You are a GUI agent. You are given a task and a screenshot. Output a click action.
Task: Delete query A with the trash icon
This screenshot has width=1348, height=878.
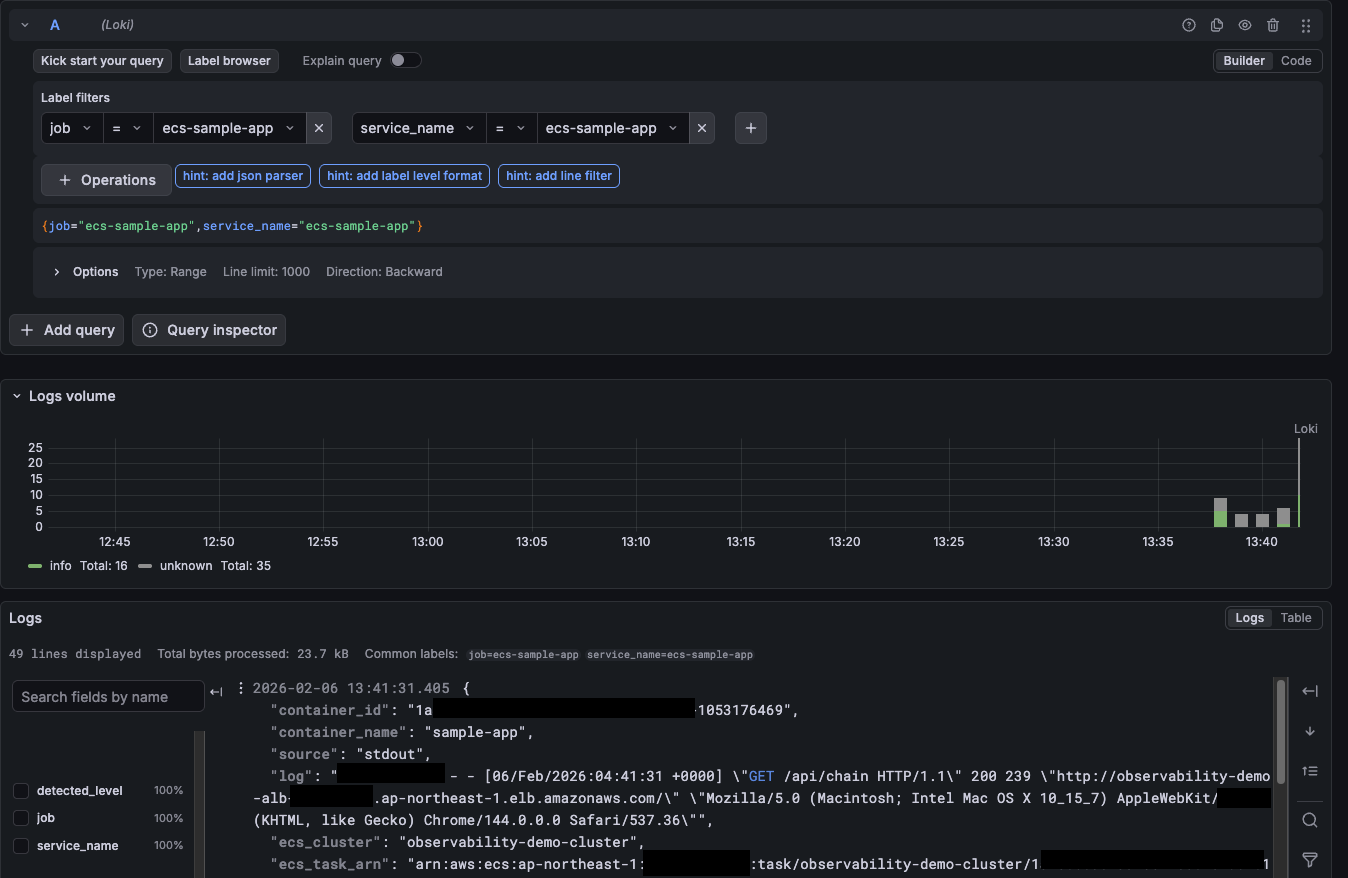1273,25
